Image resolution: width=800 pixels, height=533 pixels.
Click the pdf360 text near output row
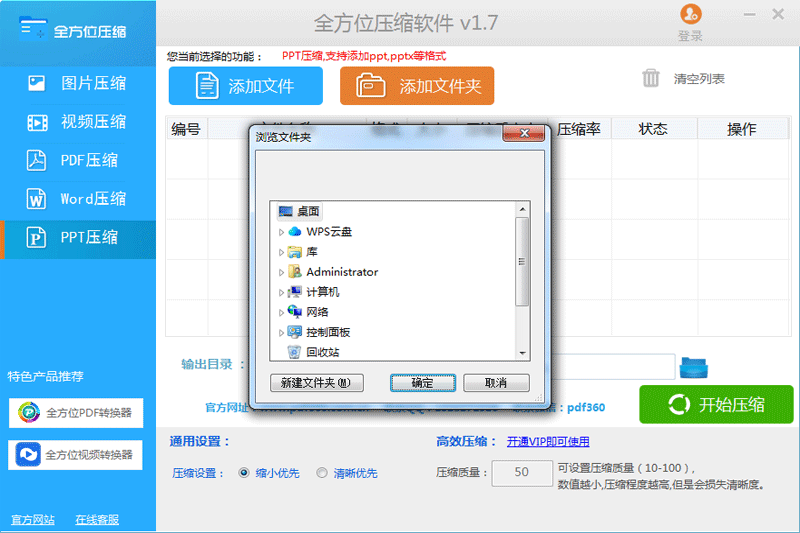(586, 408)
